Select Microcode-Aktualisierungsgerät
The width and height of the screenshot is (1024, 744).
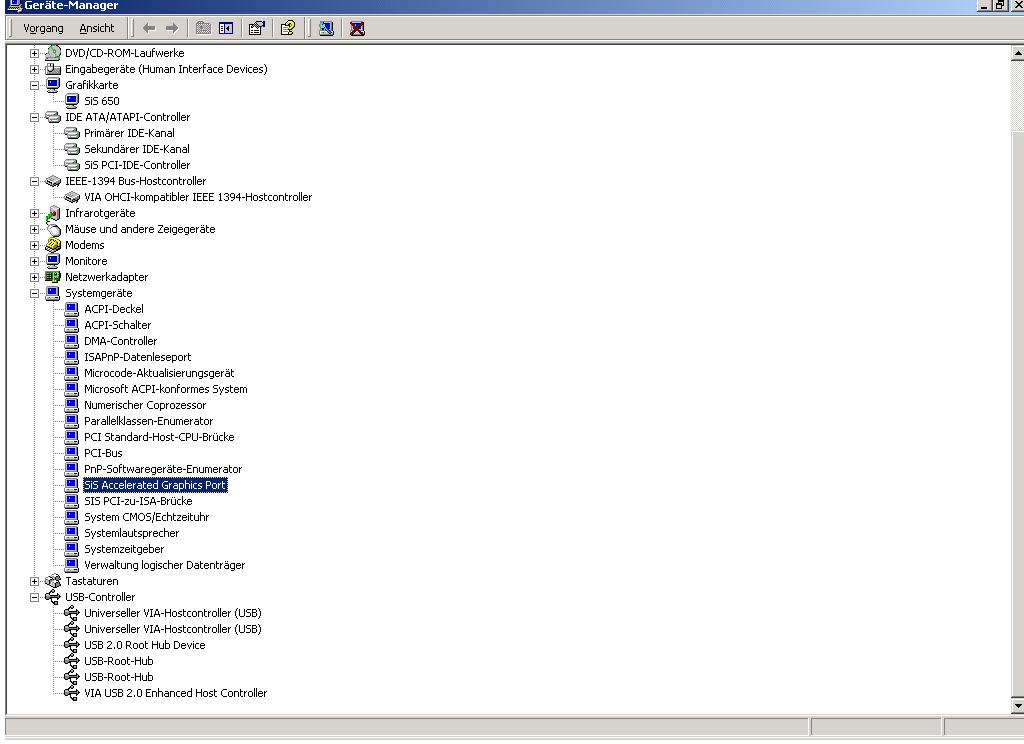[159, 373]
